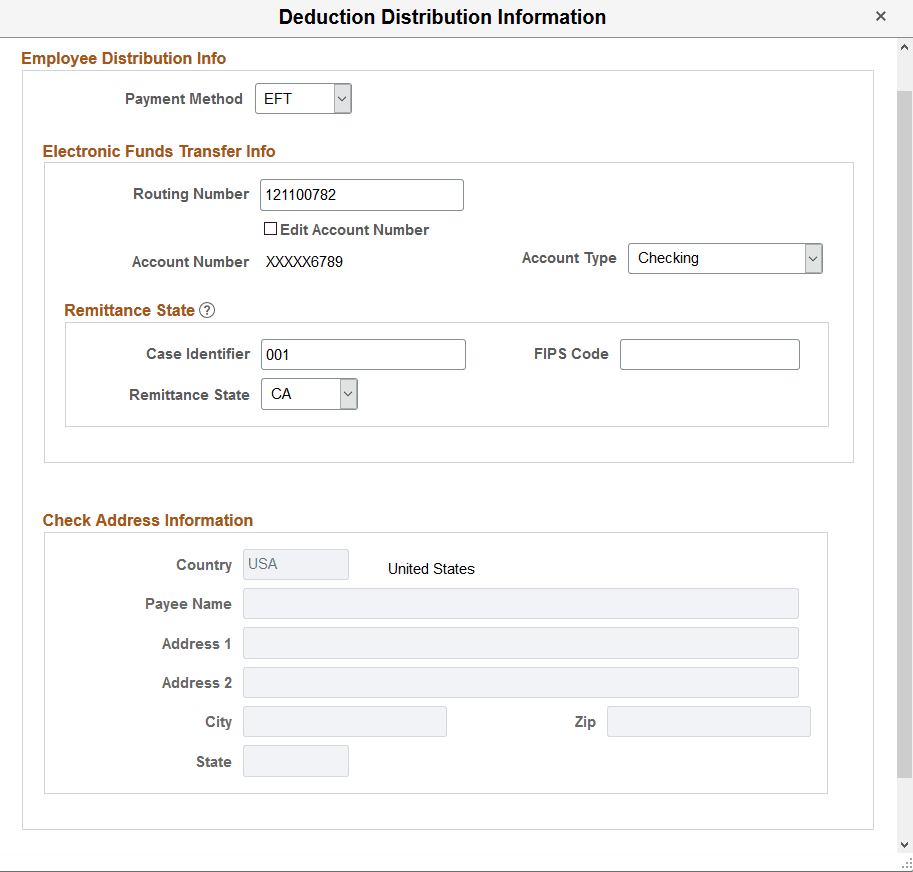Click the Electronic Funds Transfer Info label
This screenshot has height=872, width=913.
[x=159, y=151]
